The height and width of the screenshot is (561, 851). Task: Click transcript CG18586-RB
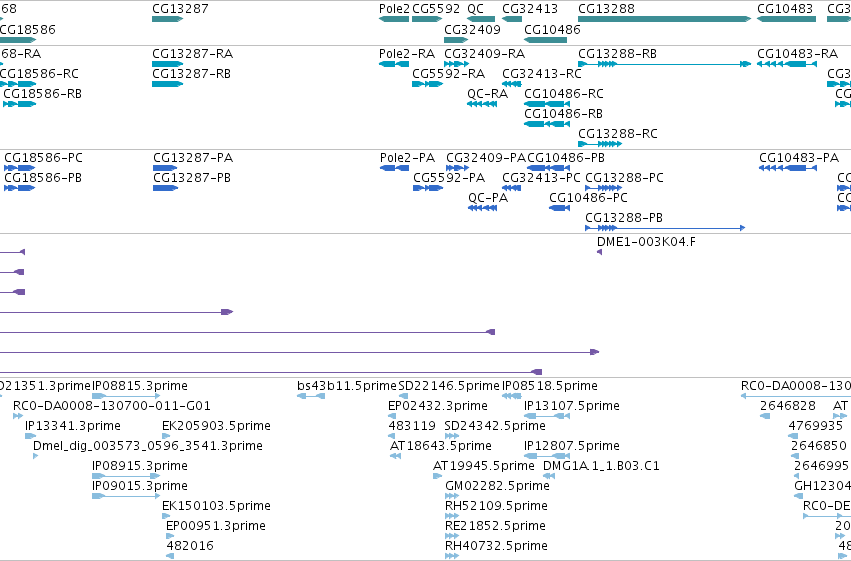coord(20,104)
